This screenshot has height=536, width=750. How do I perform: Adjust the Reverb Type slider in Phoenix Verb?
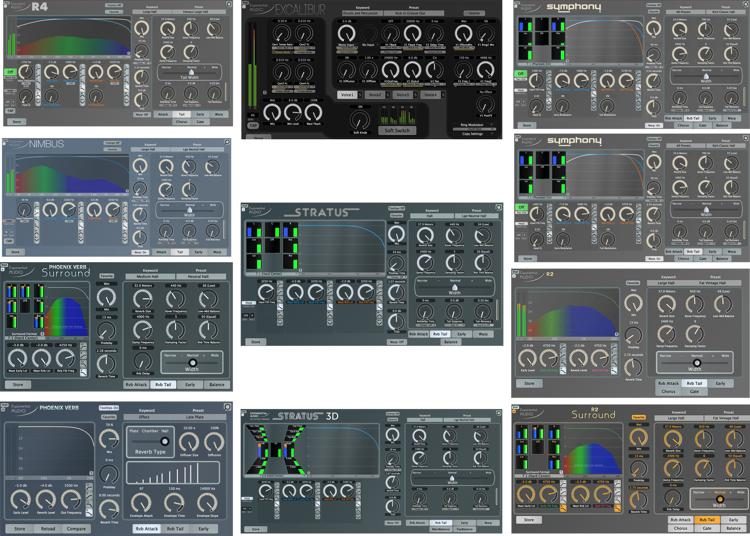(164, 440)
